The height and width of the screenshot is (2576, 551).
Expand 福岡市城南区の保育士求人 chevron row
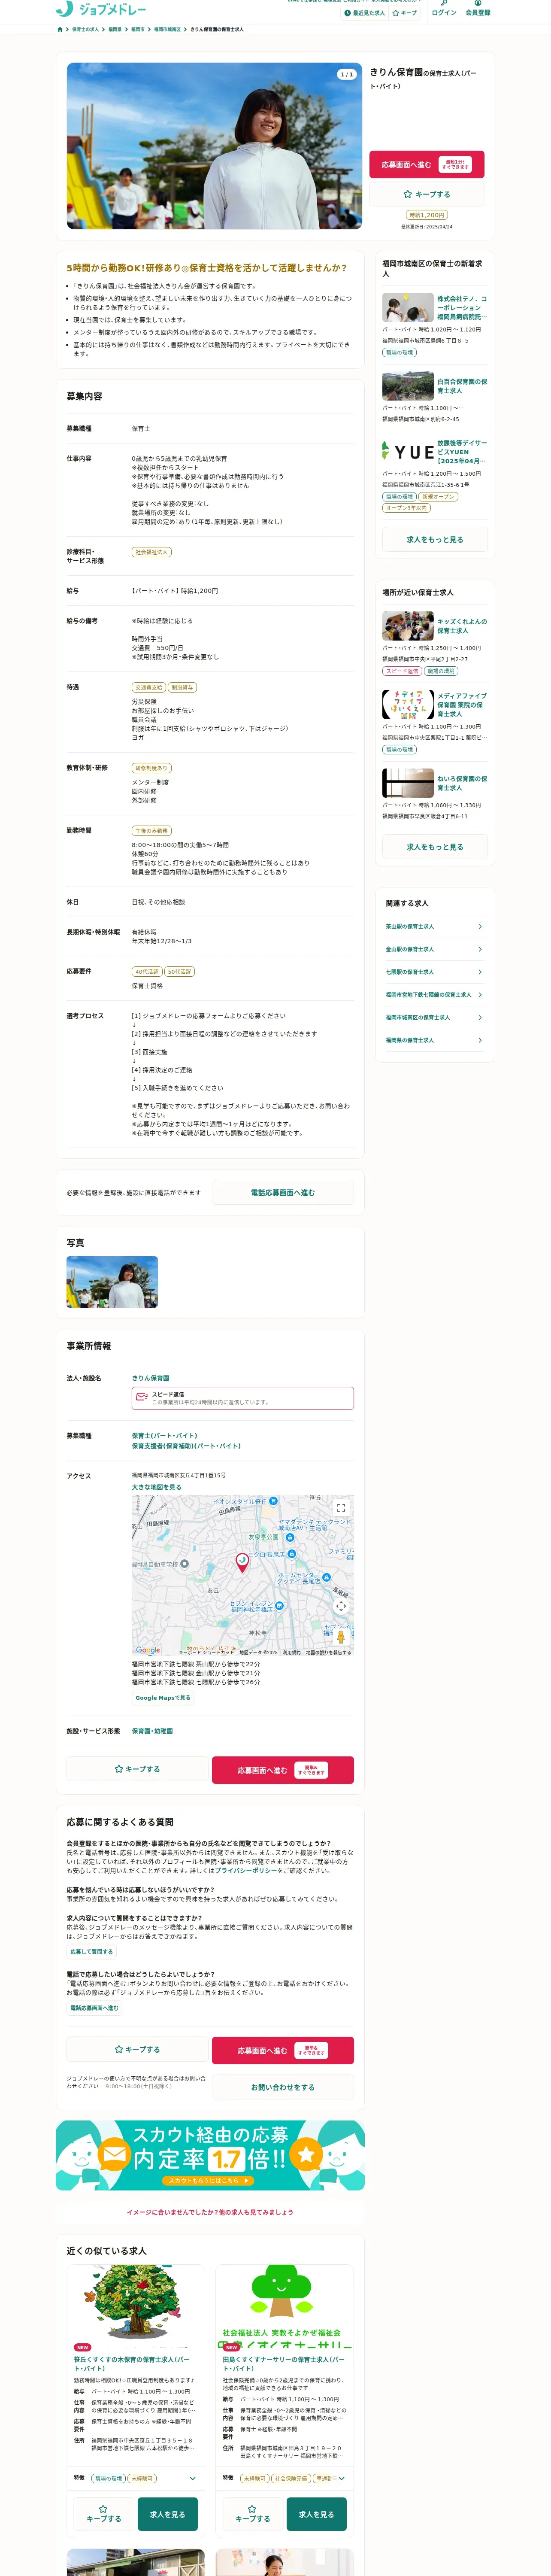pyautogui.click(x=435, y=1018)
